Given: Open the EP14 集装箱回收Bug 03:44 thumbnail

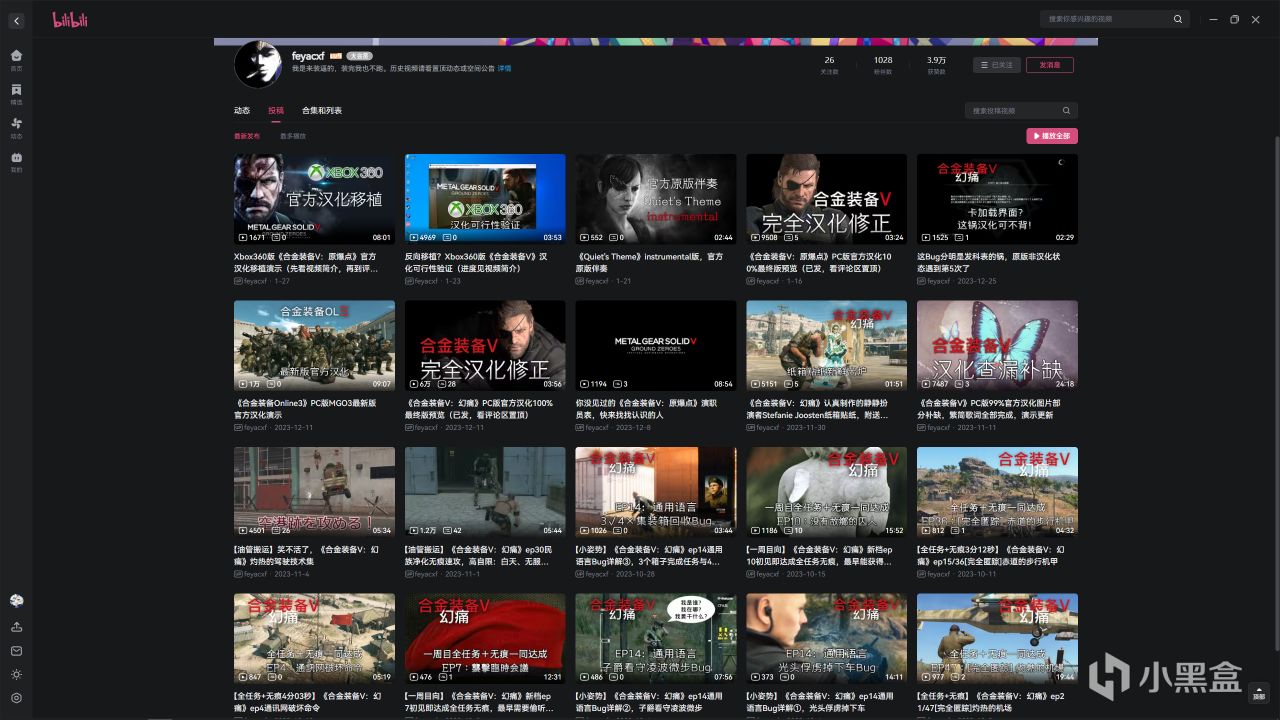Looking at the screenshot, I should tap(656, 492).
